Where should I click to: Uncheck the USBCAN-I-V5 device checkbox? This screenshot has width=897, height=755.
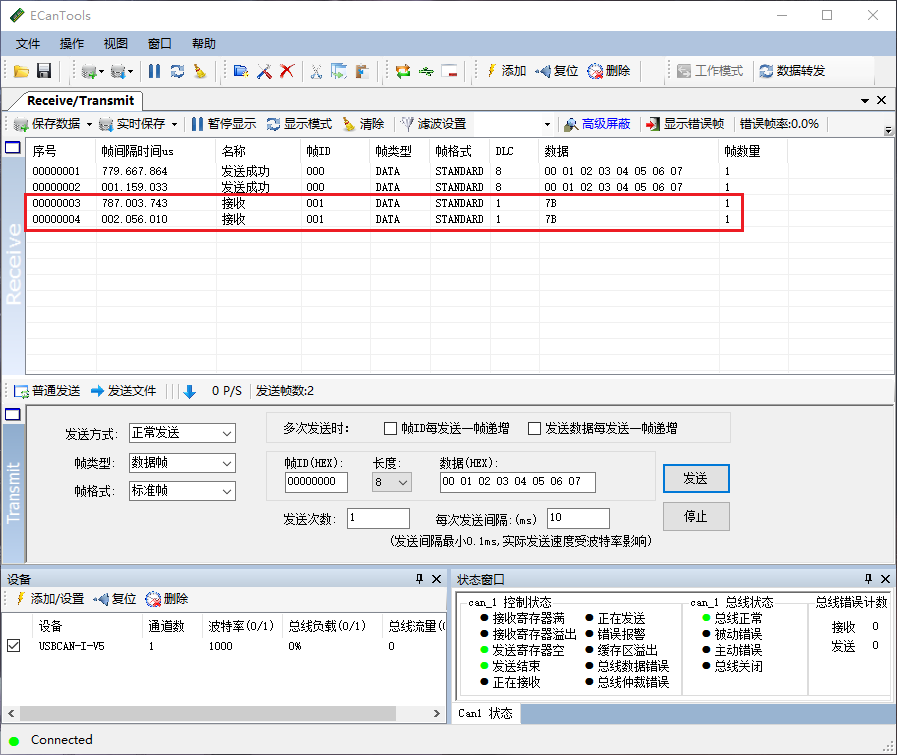coord(14,646)
